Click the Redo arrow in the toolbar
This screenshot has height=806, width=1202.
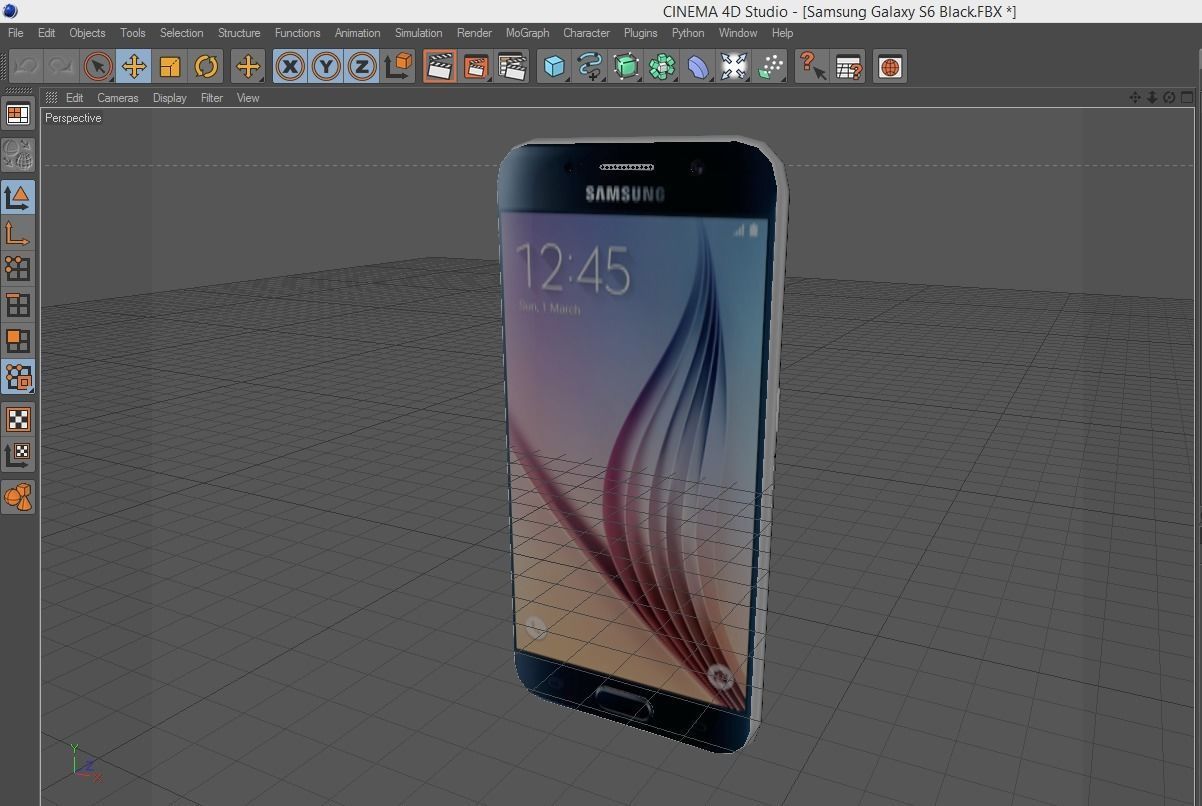[x=62, y=67]
